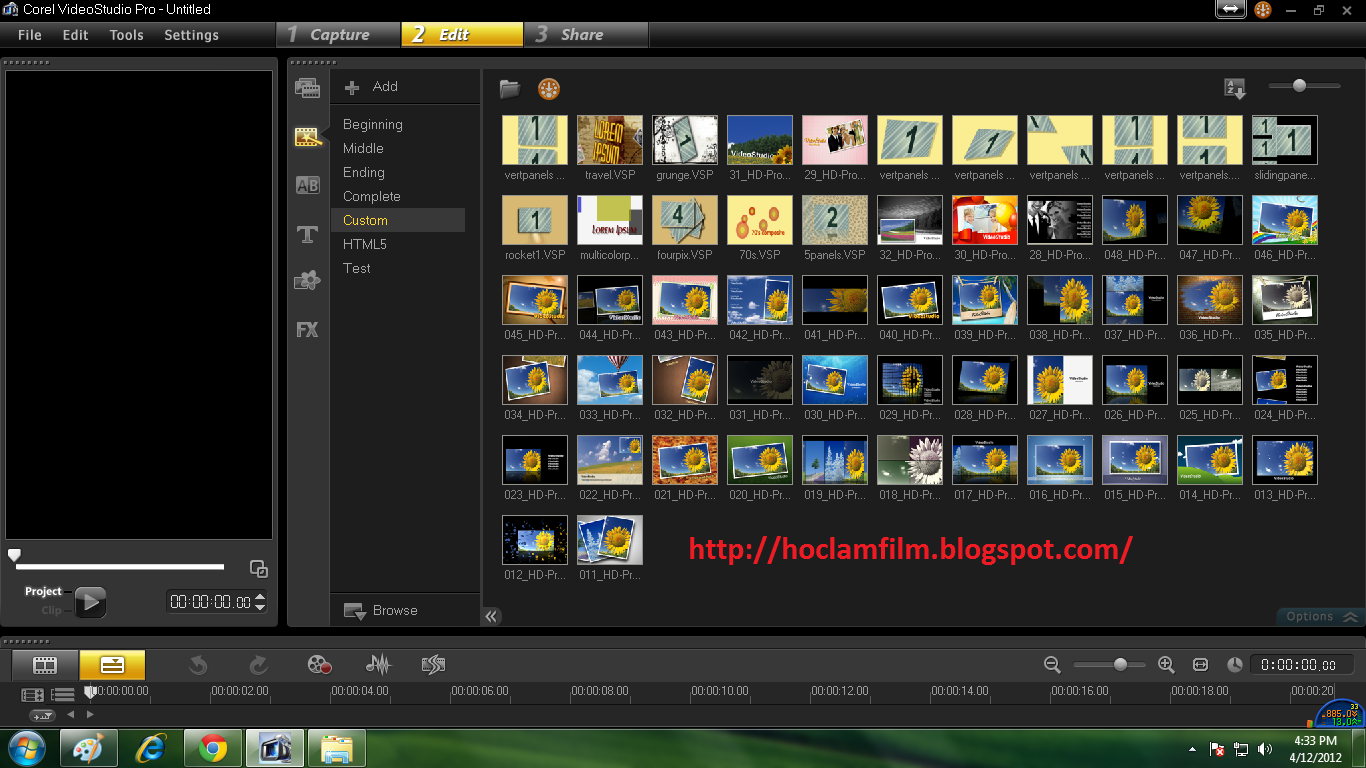Select Clip playback mode
1366x768 pixels.
pyautogui.click(x=52, y=610)
